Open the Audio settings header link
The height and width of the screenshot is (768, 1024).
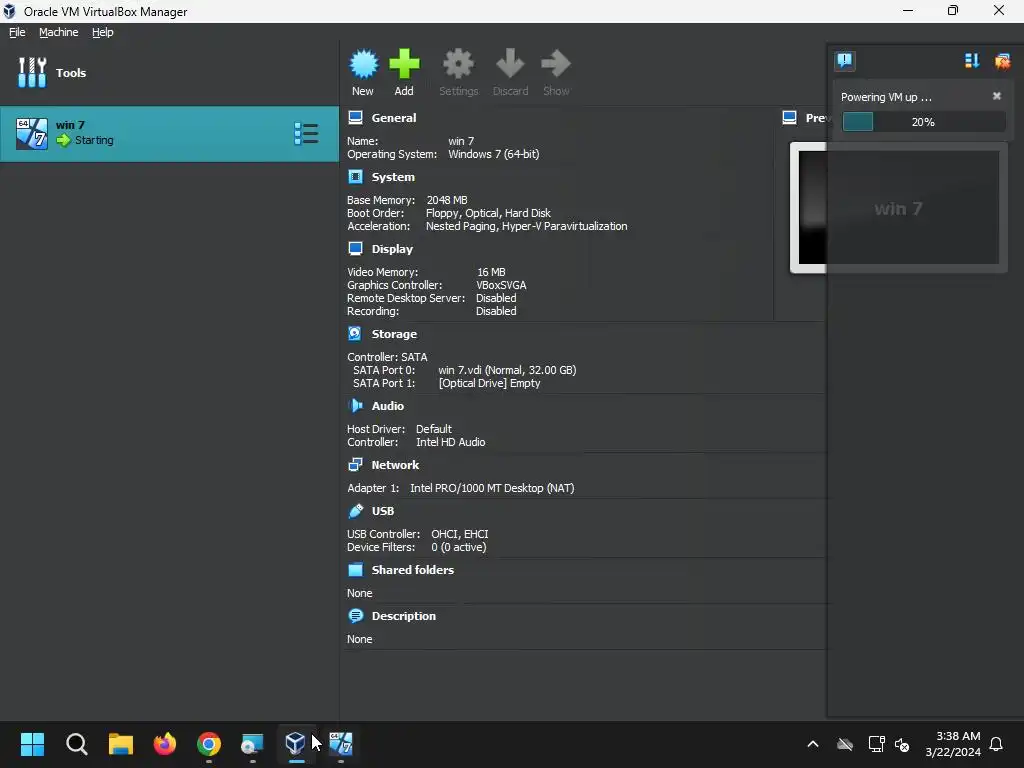pyautogui.click(x=388, y=406)
